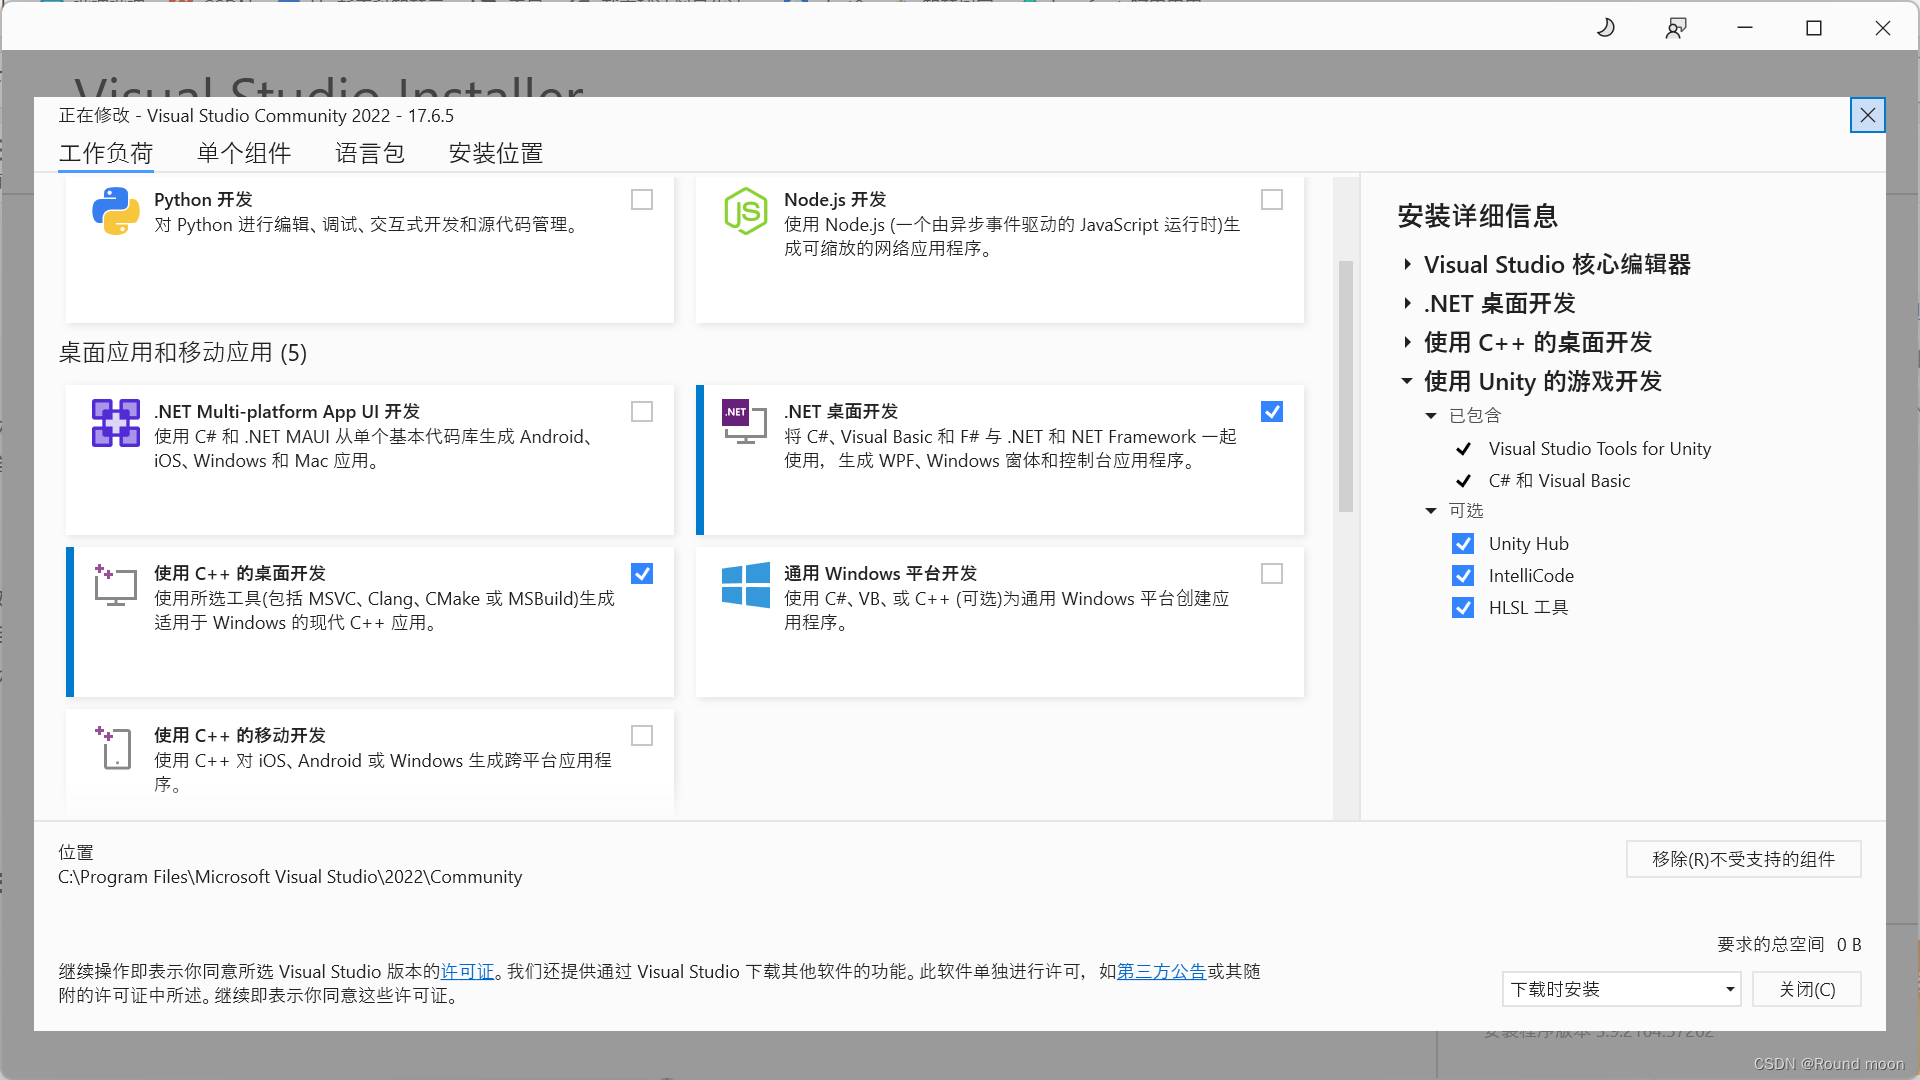Enable the .NET 桌面开发 workload checkbox
The height and width of the screenshot is (1080, 1920).
coord(1271,411)
